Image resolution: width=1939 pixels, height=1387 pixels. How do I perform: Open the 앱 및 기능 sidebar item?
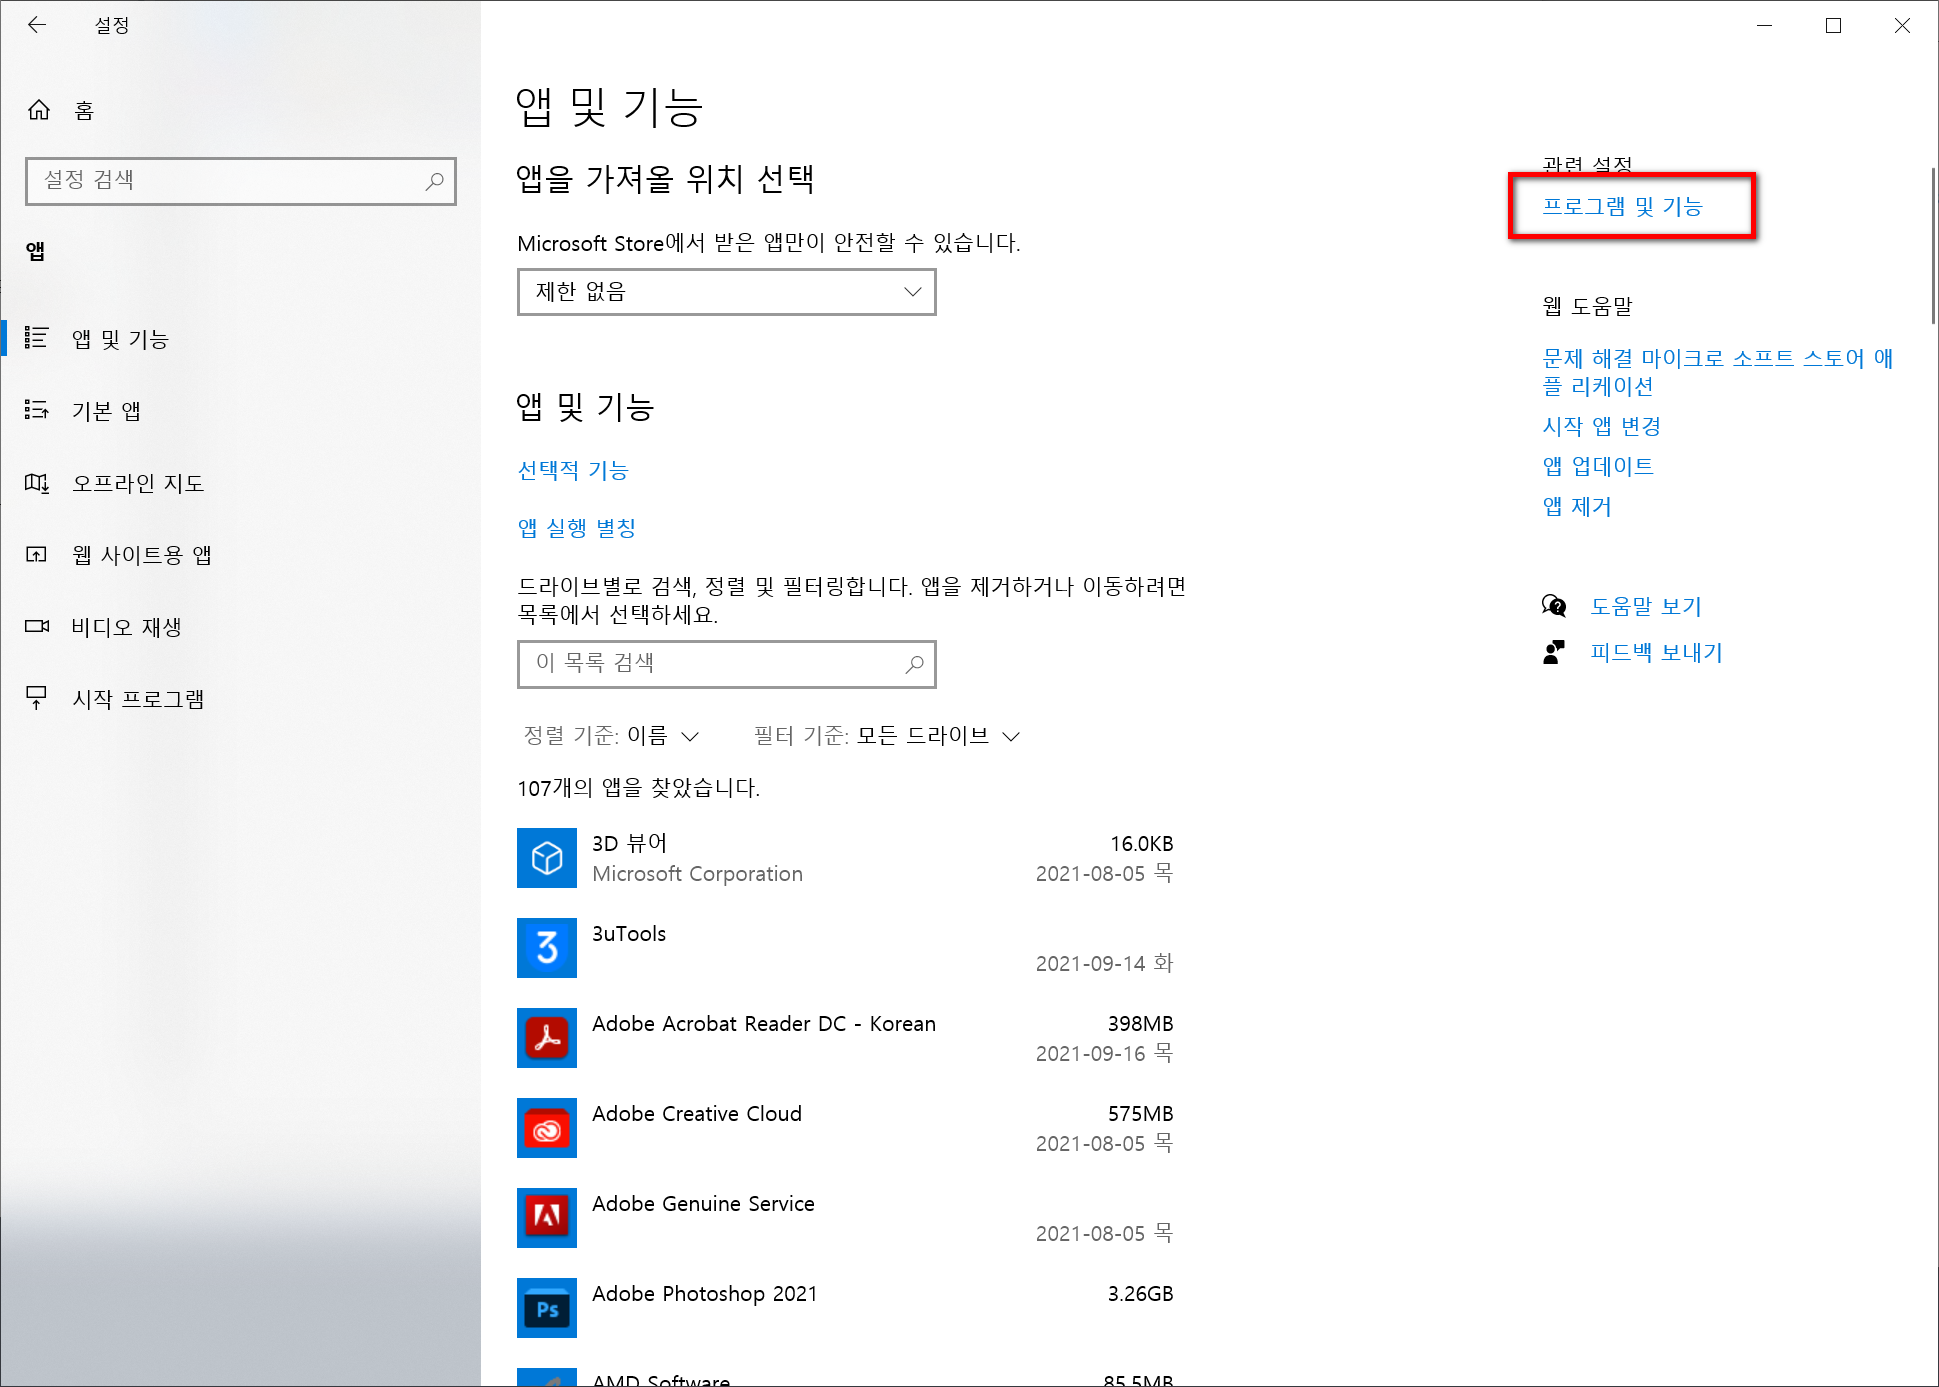240,339
